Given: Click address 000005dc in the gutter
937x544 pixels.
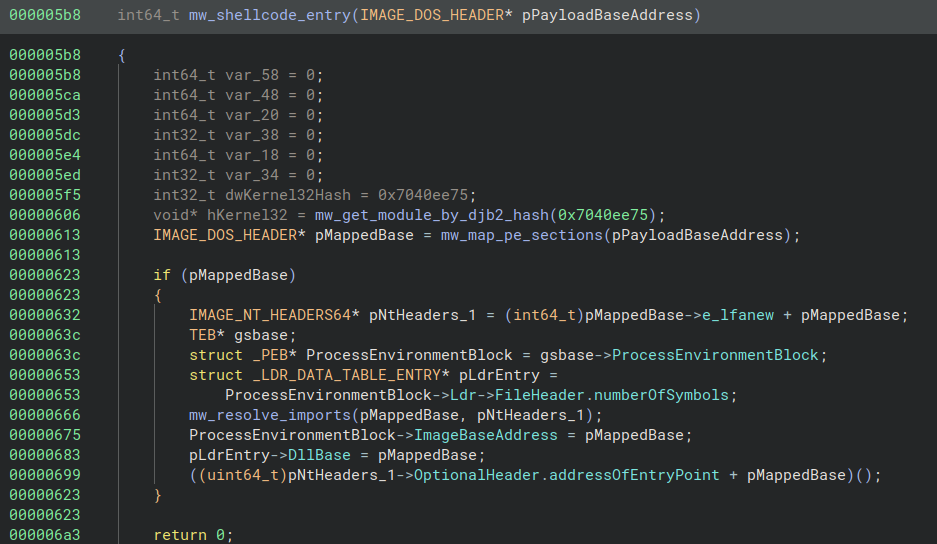Looking at the screenshot, I should pyautogui.click(x=45, y=135).
